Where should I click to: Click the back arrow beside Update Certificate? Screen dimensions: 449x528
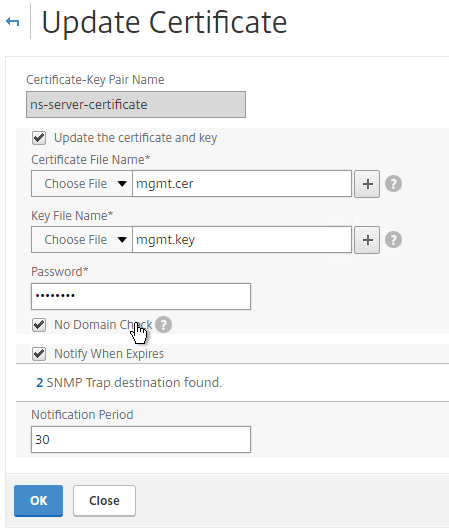click(13, 22)
